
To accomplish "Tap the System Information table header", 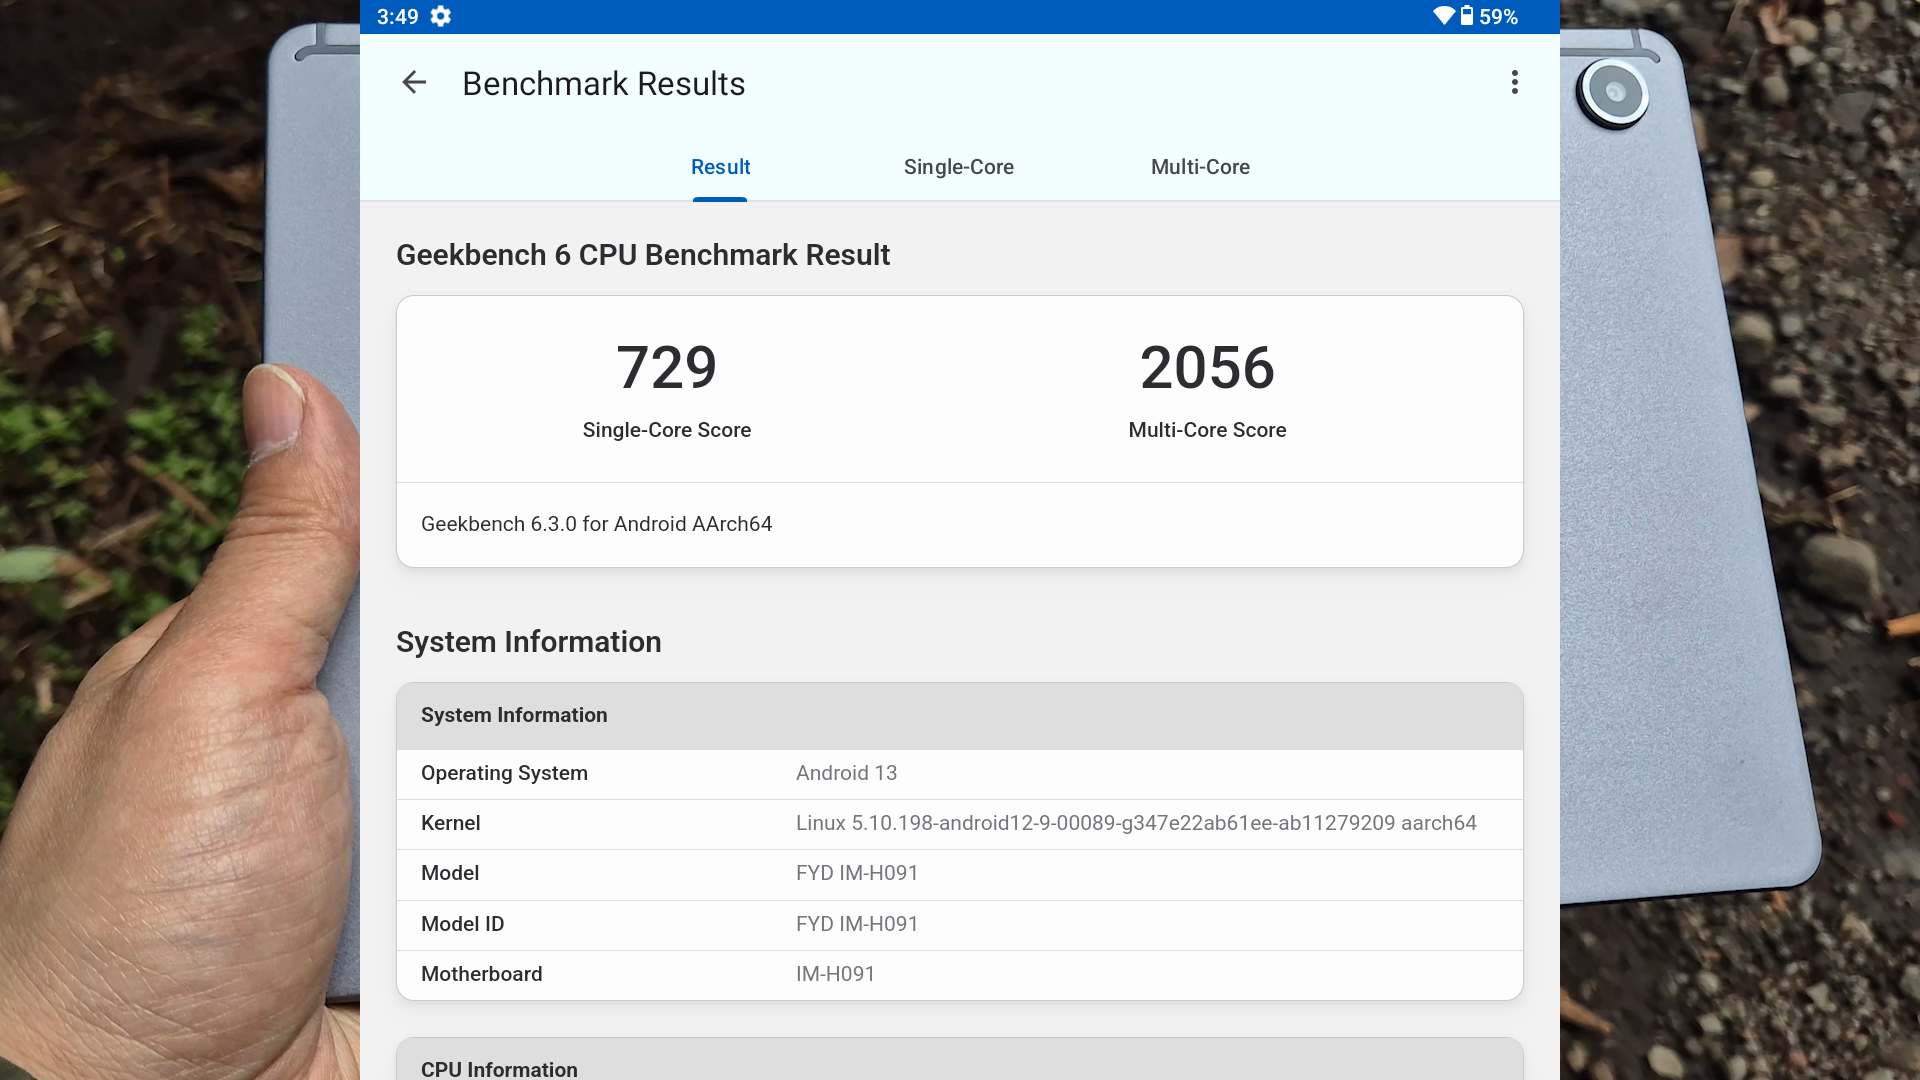I will tap(958, 715).
